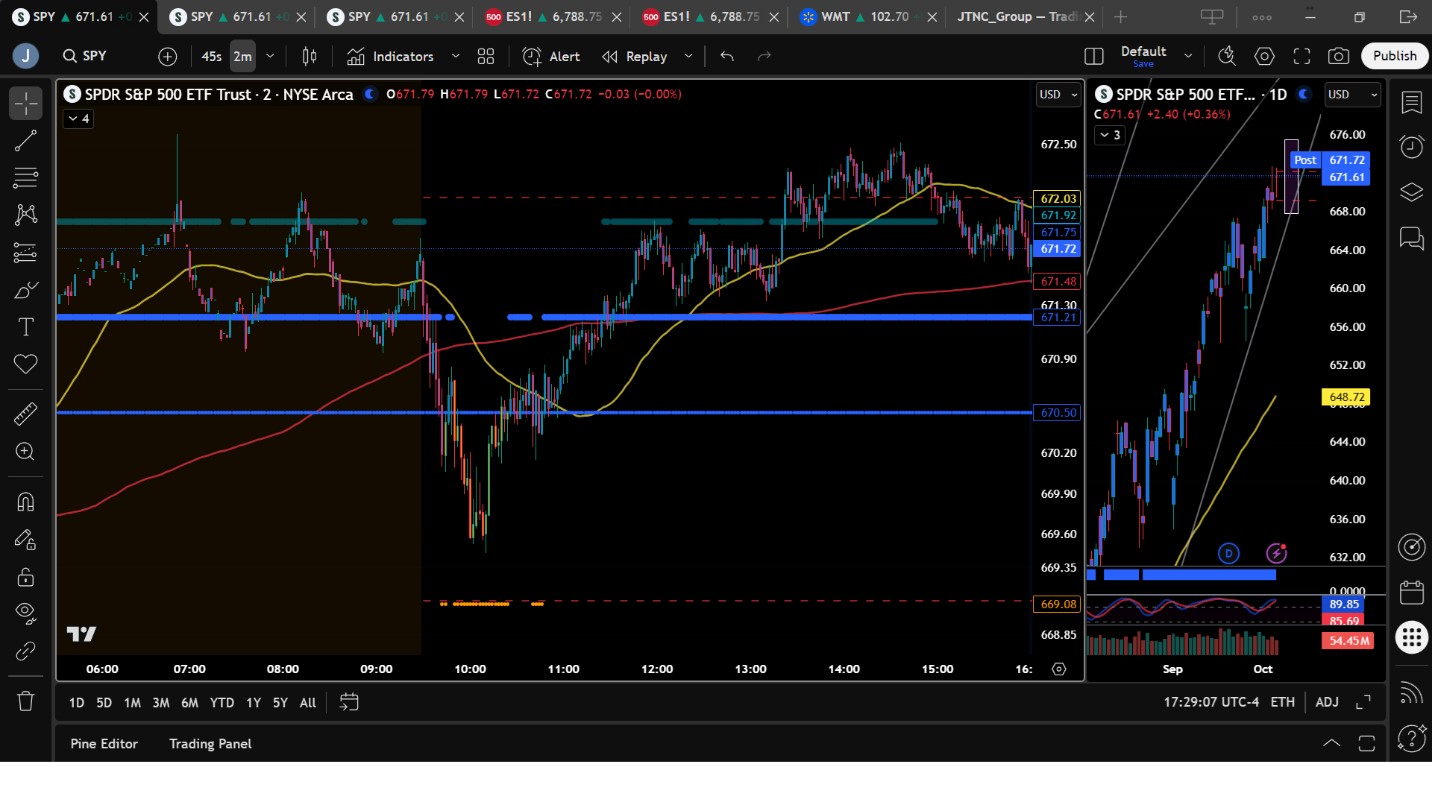Click the Go to date calendar icon
1432x805 pixels.
tap(349, 702)
